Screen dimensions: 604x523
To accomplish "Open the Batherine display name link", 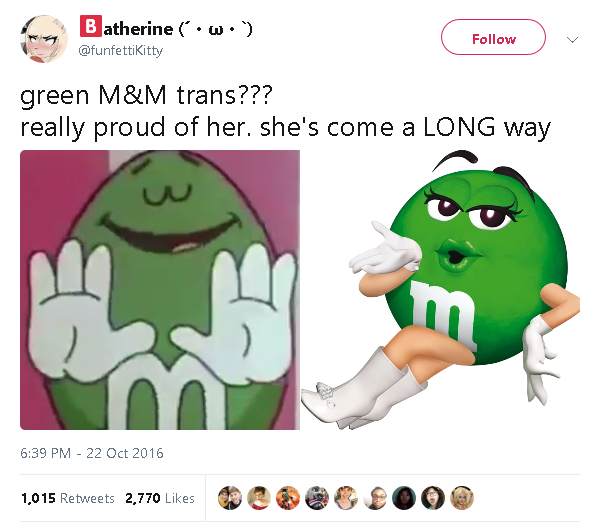I will coord(166,28).
